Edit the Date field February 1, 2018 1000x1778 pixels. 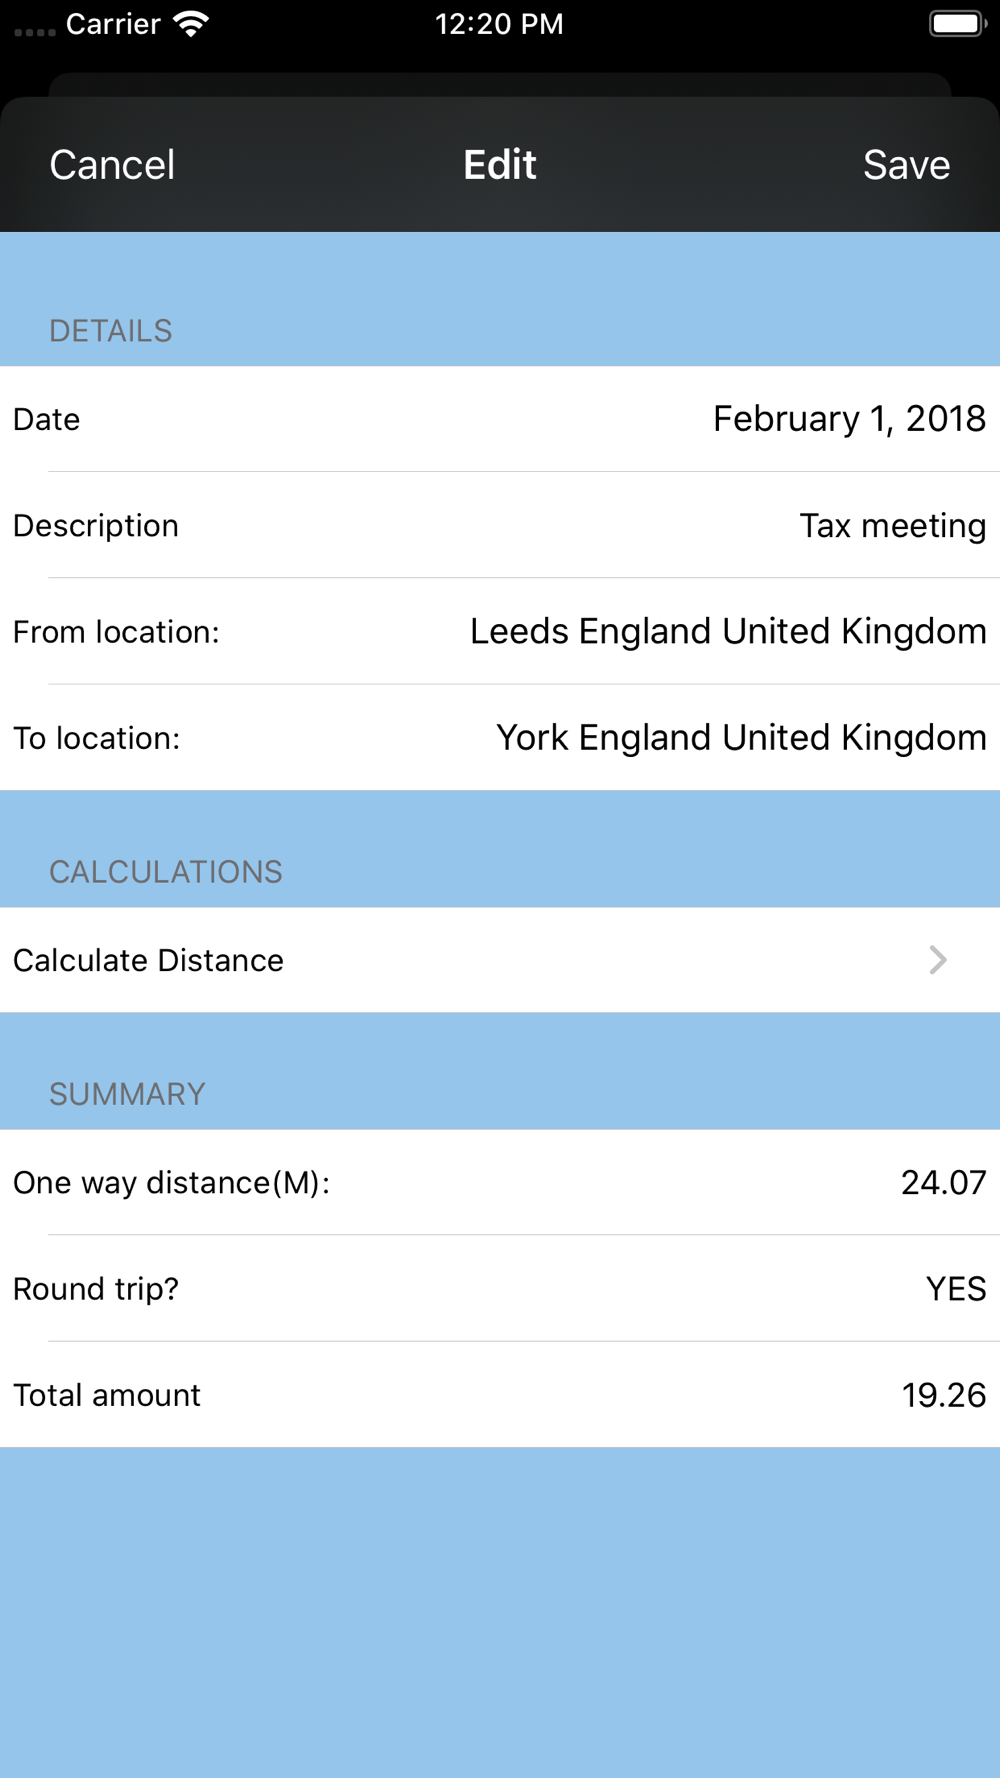point(849,419)
